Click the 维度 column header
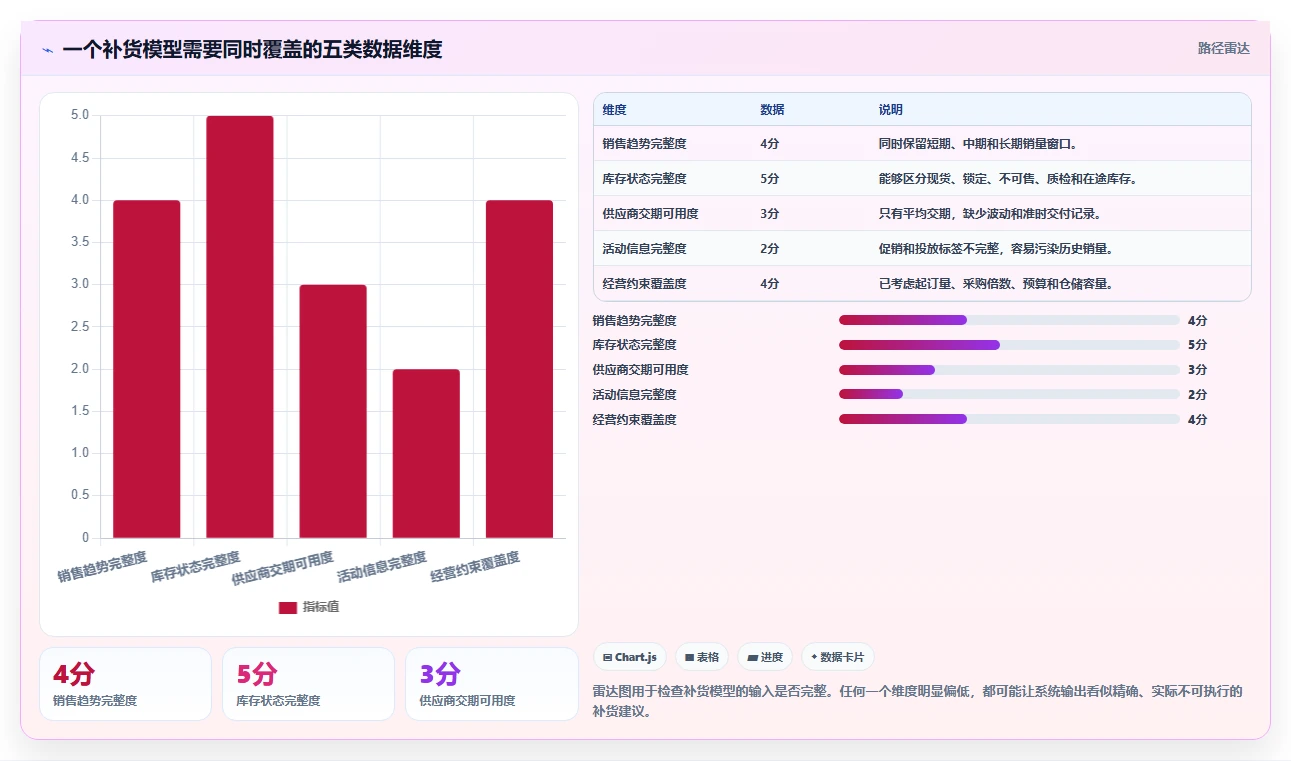The width and height of the screenshot is (1291, 761). pos(614,110)
